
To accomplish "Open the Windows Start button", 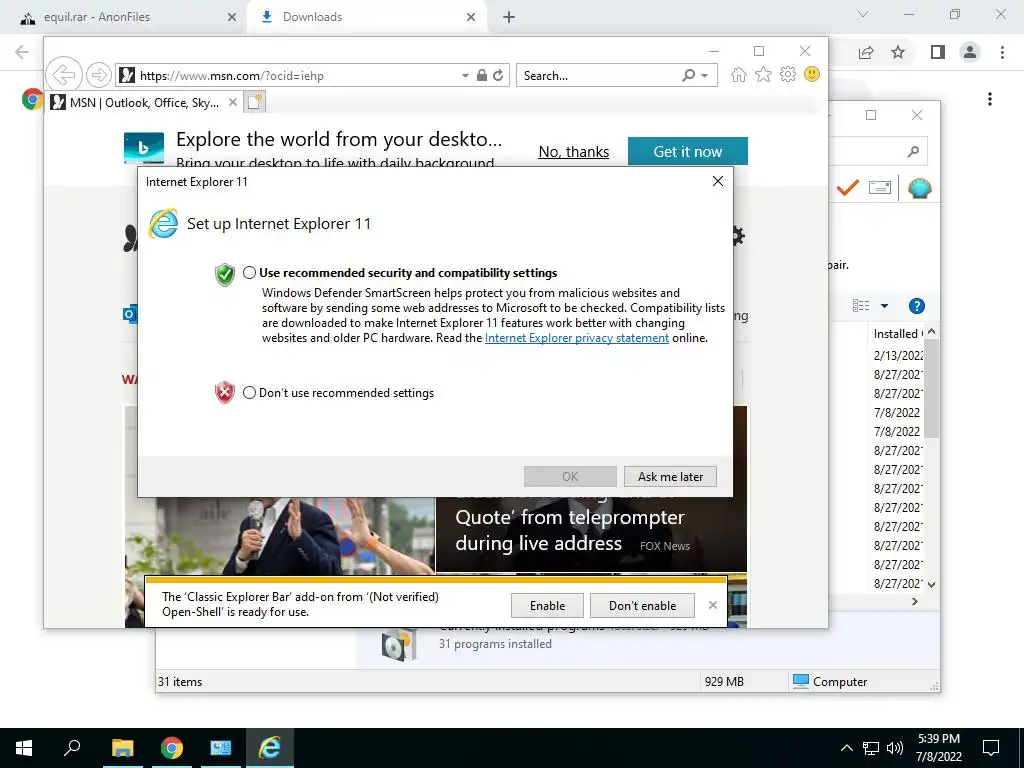I will pyautogui.click(x=24, y=748).
